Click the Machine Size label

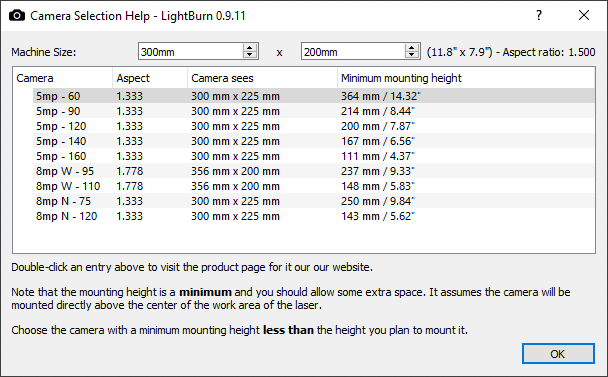pos(44,52)
